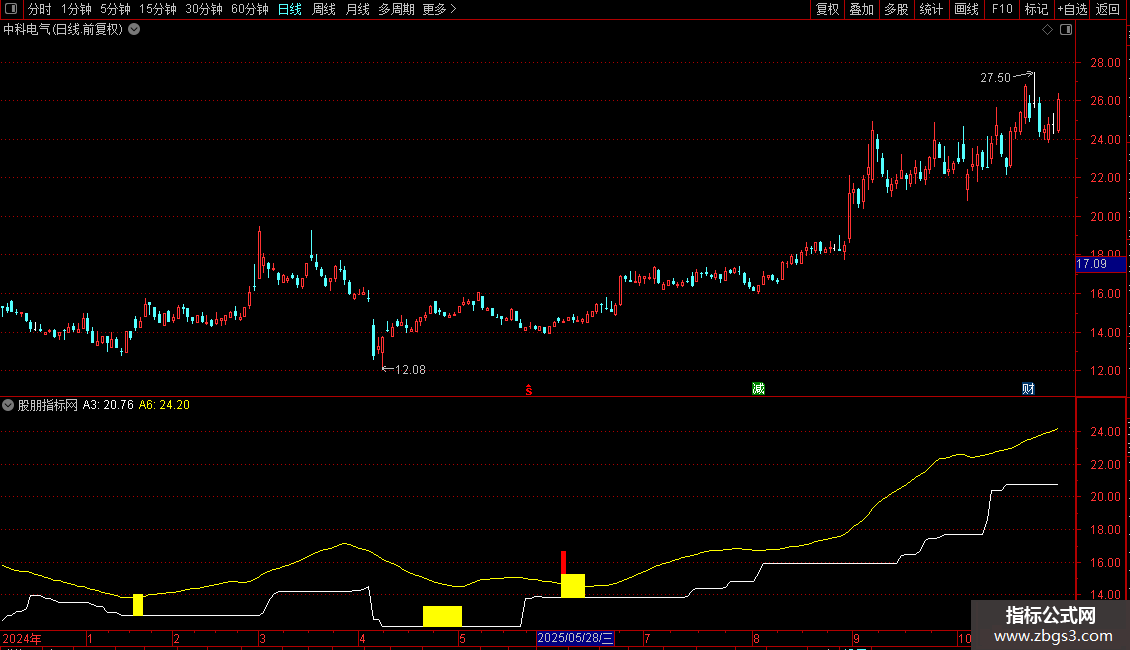The height and width of the screenshot is (650, 1130).
Task: Open the 股朋指标网 indicator dropdown arrow
Action: pyautogui.click(x=8, y=405)
